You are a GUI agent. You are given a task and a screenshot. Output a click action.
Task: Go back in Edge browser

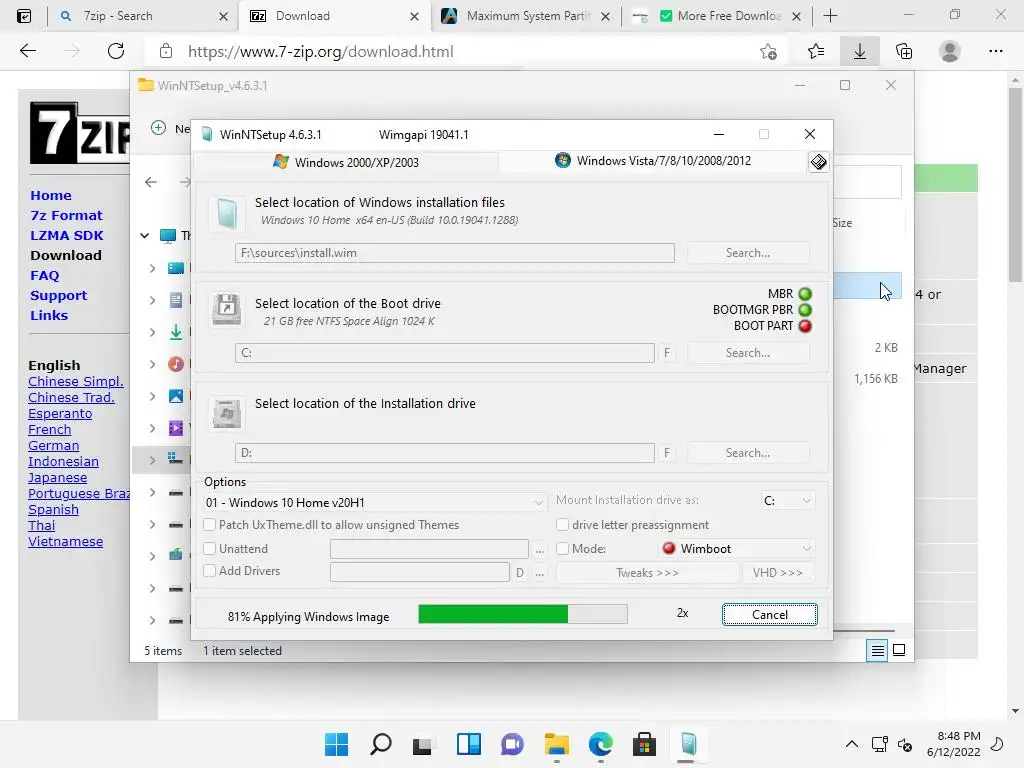pos(27,51)
